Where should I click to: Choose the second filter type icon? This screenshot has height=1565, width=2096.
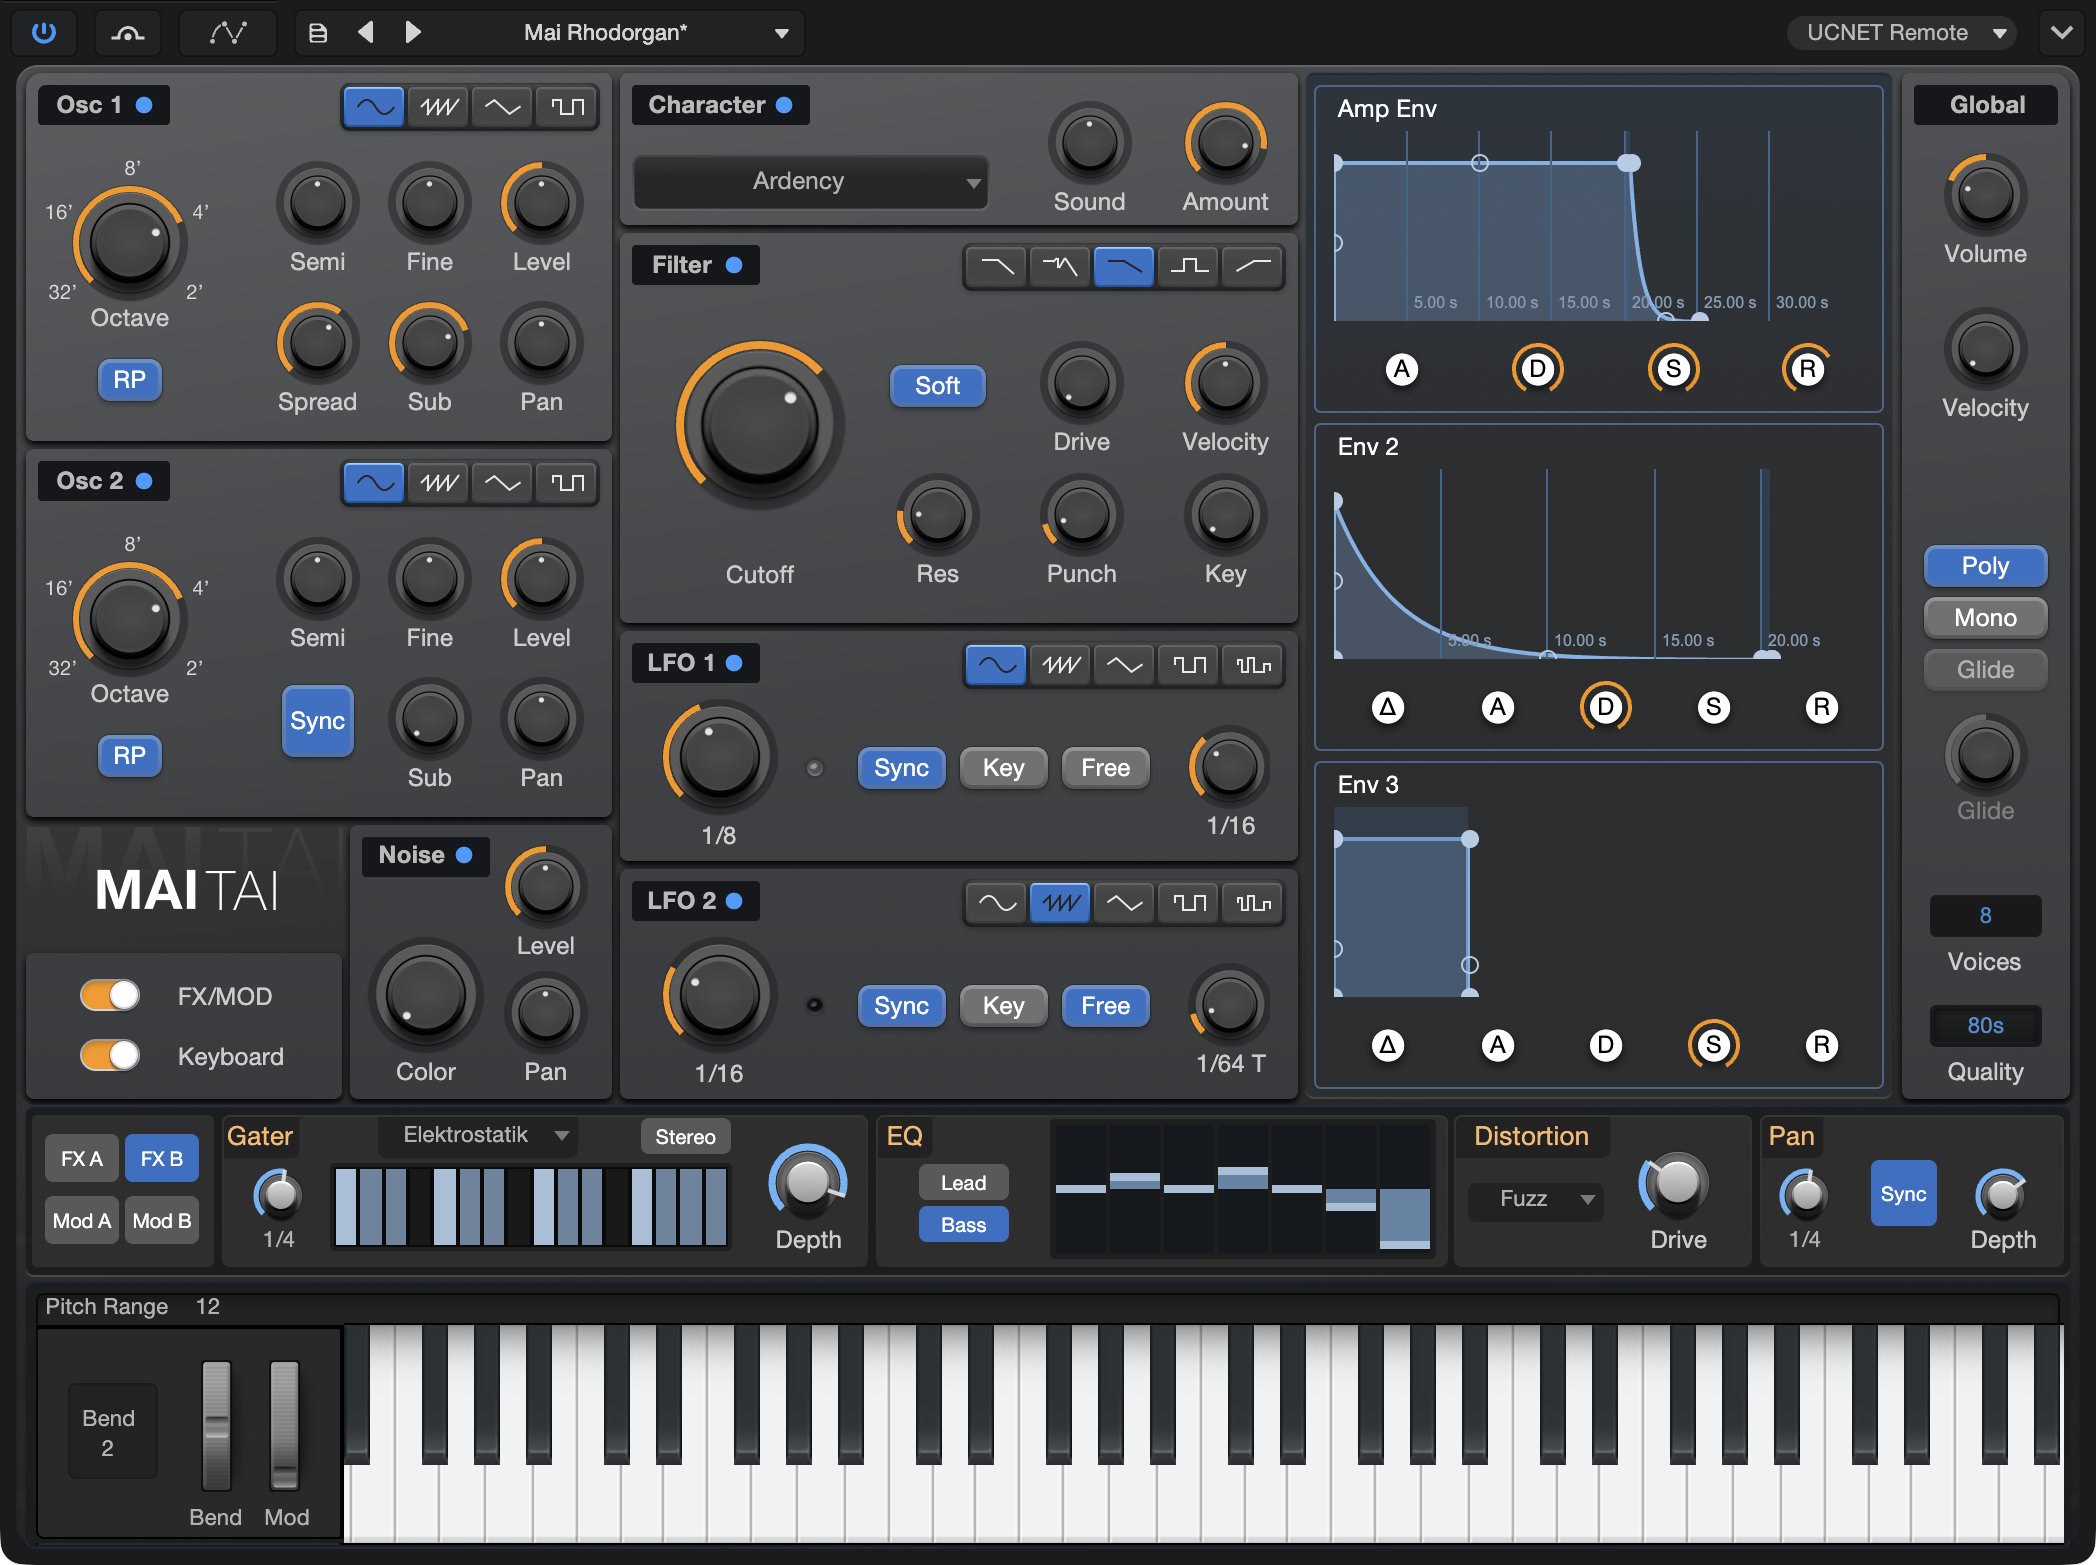(1060, 266)
